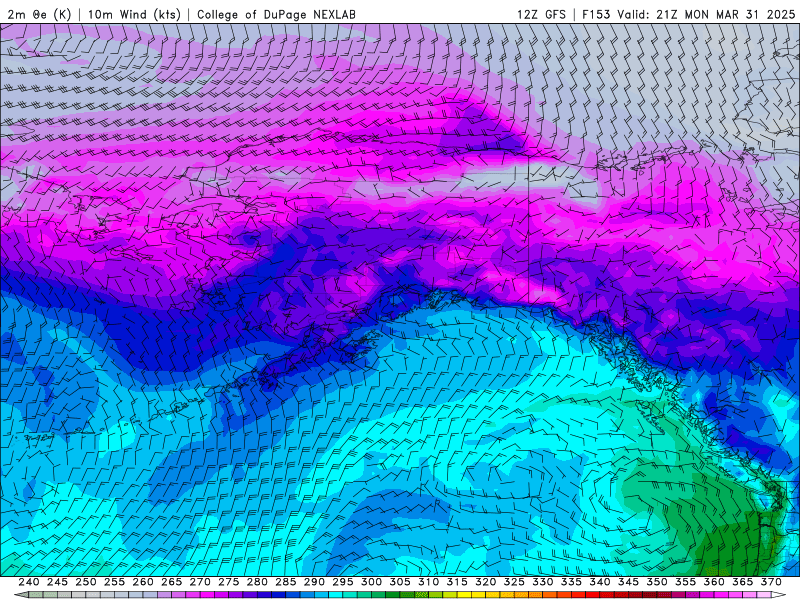Screen dimensions: 800x600
Task: Click the 290 legend number
Action: click(314, 582)
